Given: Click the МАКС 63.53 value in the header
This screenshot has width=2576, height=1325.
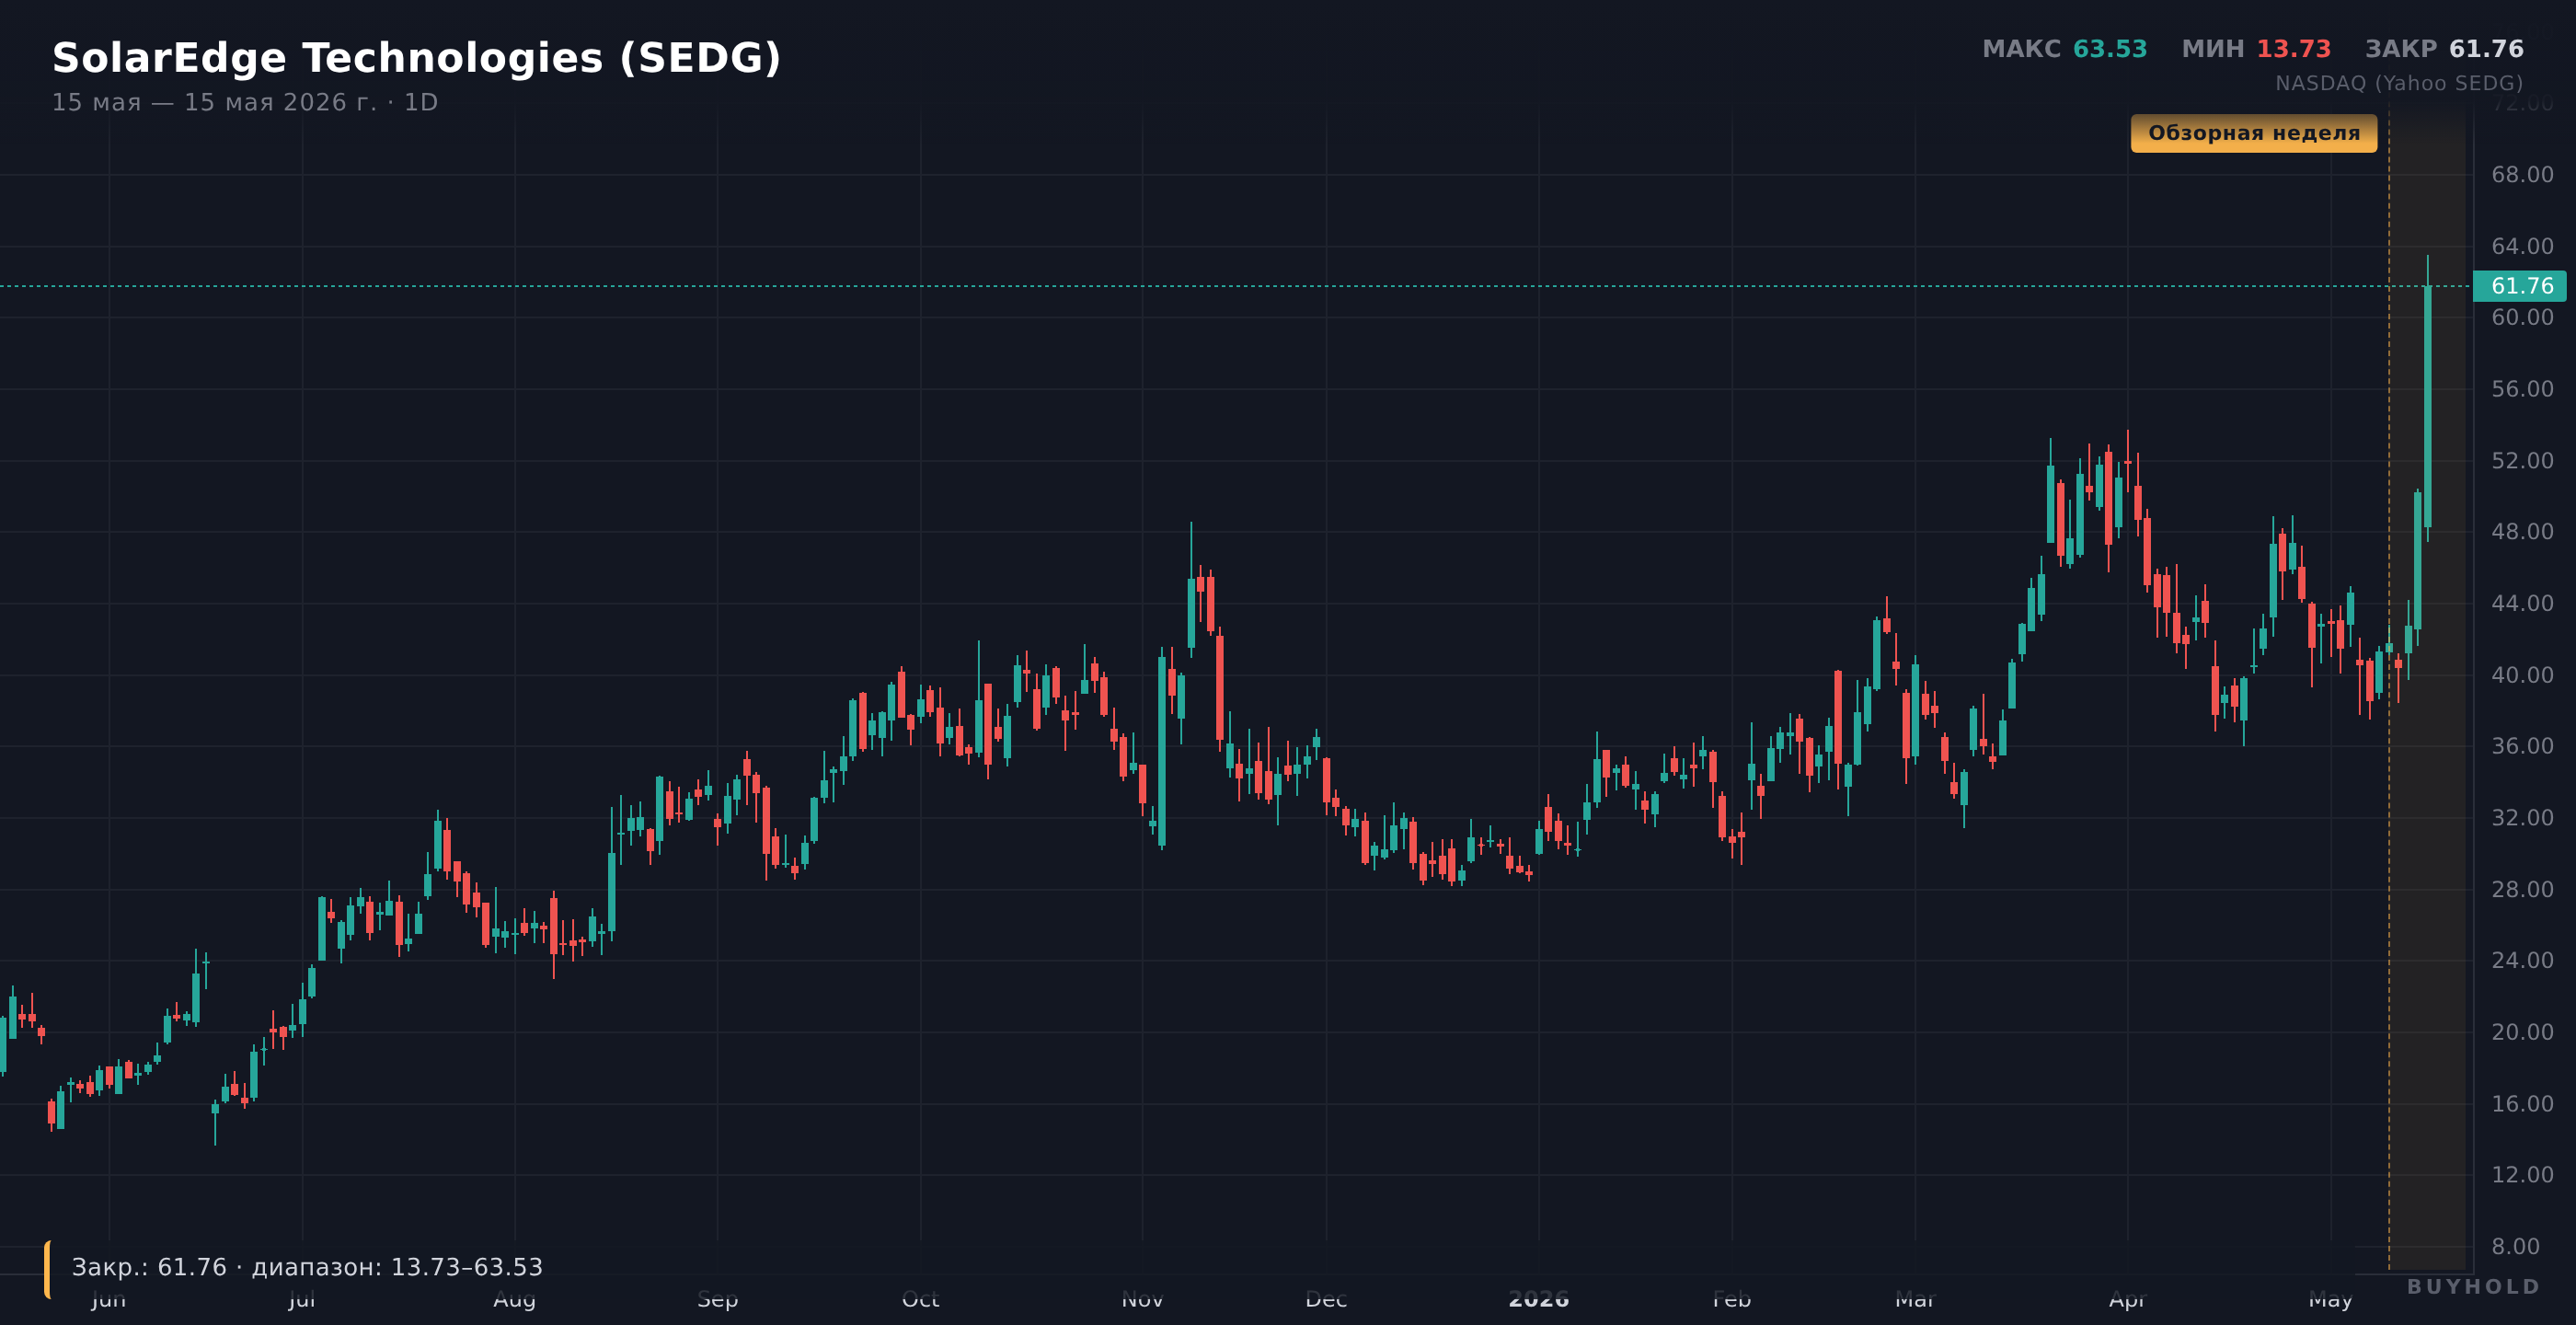Looking at the screenshot, I should [2064, 49].
